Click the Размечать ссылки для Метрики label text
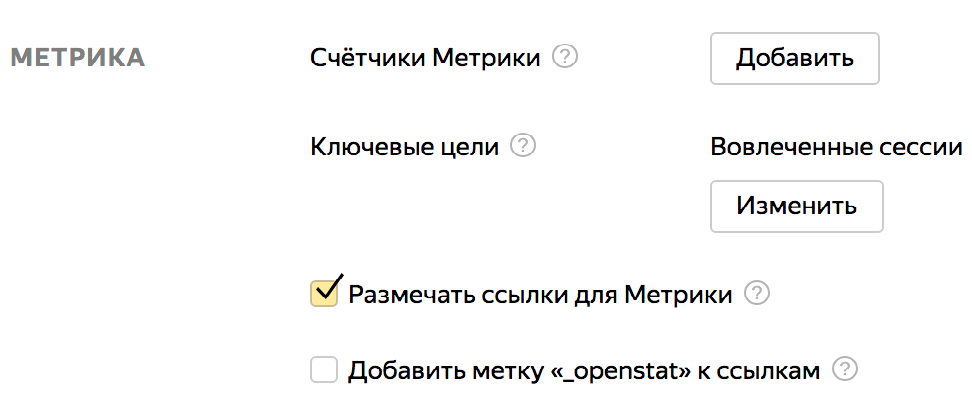Screen dimensions: 972x396 coord(540,295)
